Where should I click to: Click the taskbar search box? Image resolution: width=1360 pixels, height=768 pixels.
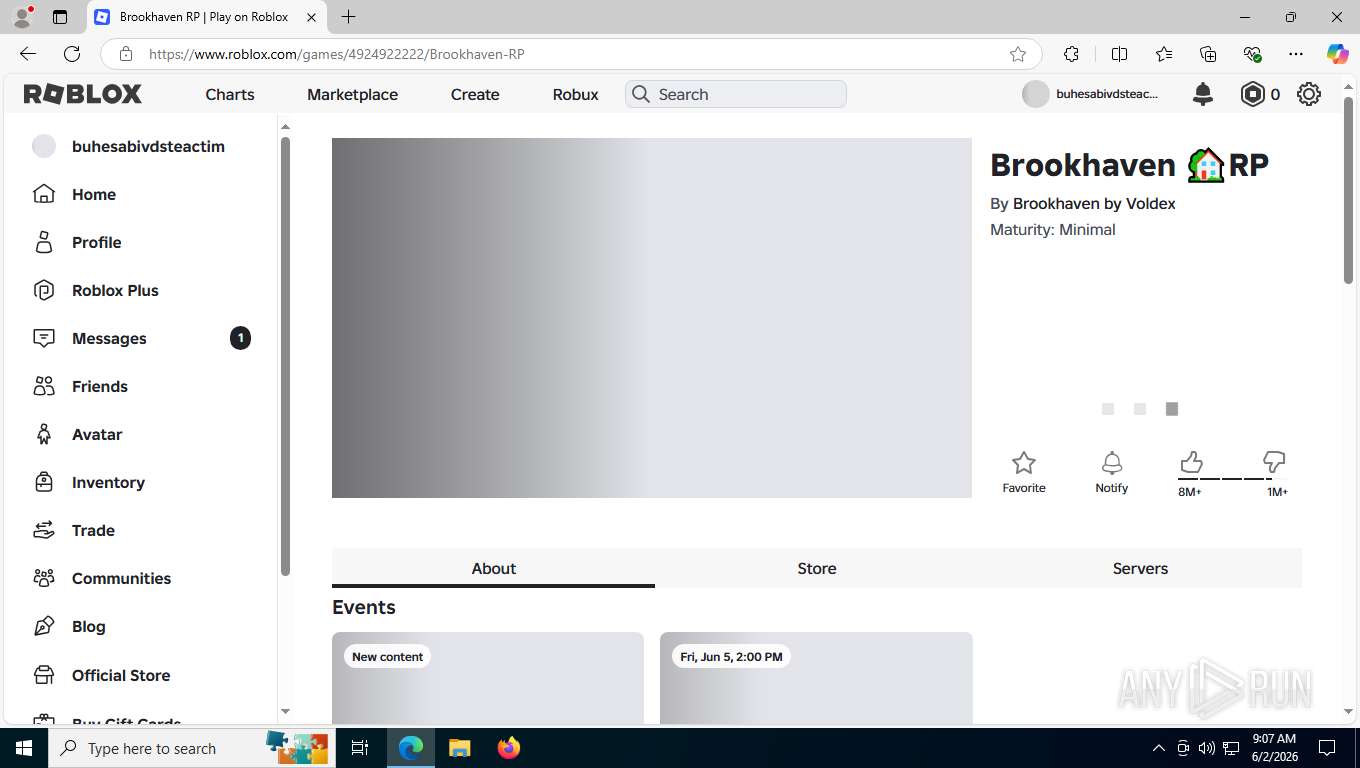(x=190, y=748)
